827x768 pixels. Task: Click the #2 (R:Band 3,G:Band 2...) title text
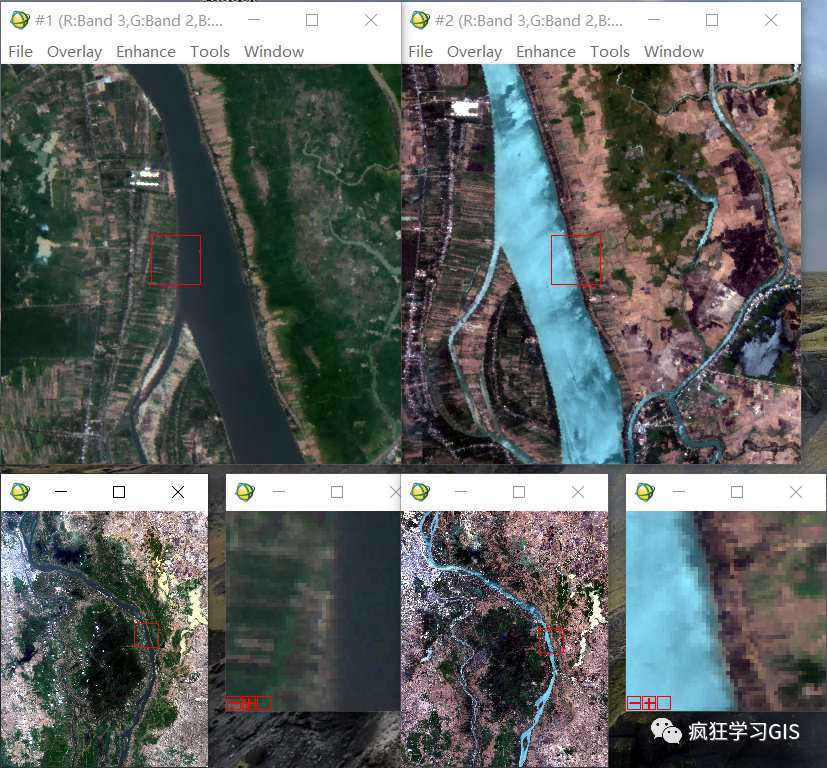529,21
